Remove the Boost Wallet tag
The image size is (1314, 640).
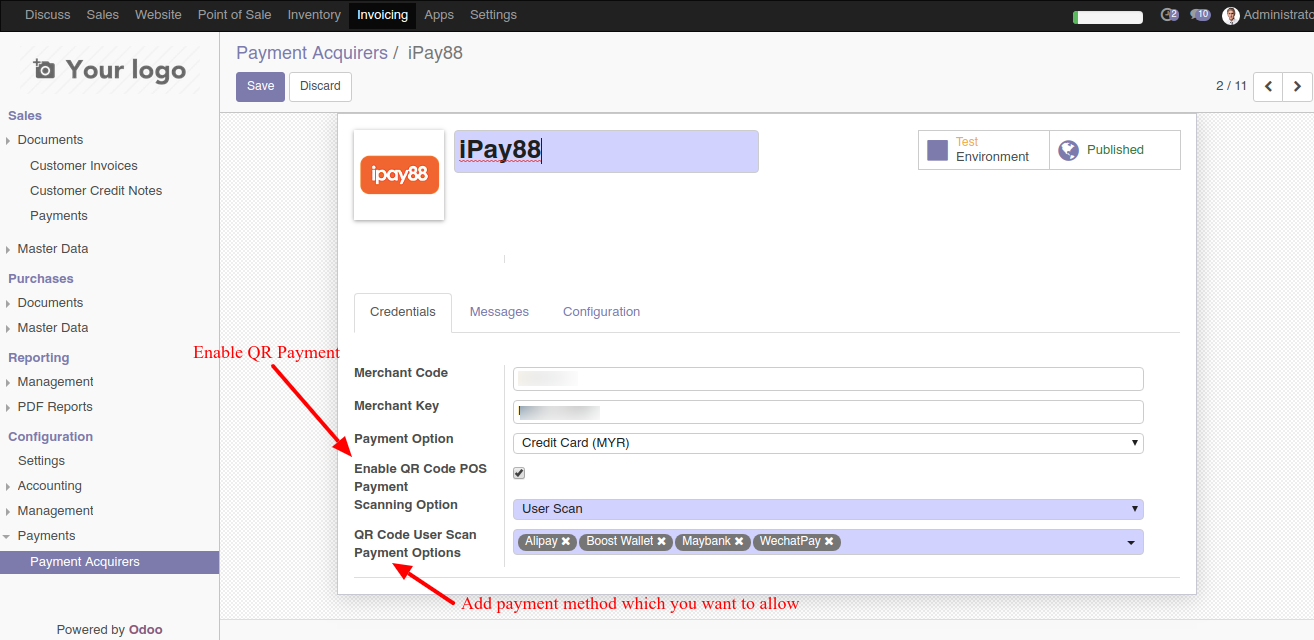coord(661,541)
